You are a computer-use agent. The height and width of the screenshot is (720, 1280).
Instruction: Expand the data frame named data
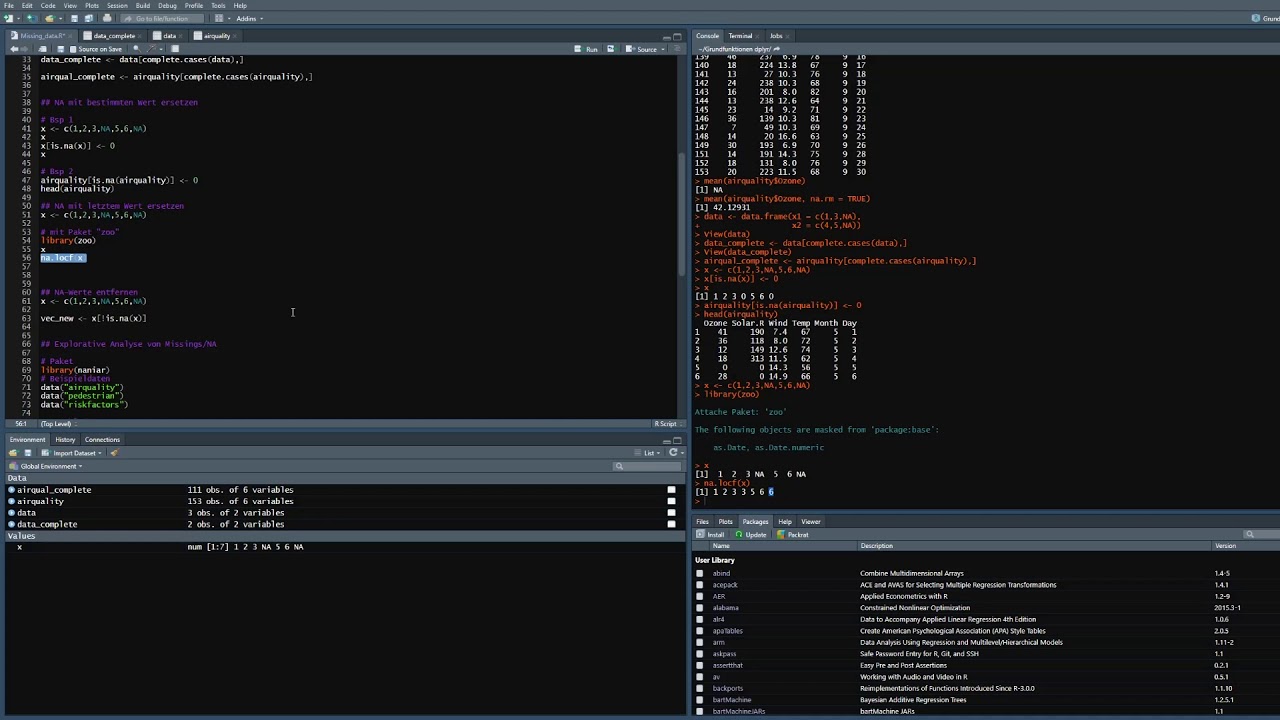(x=11, y=513)
